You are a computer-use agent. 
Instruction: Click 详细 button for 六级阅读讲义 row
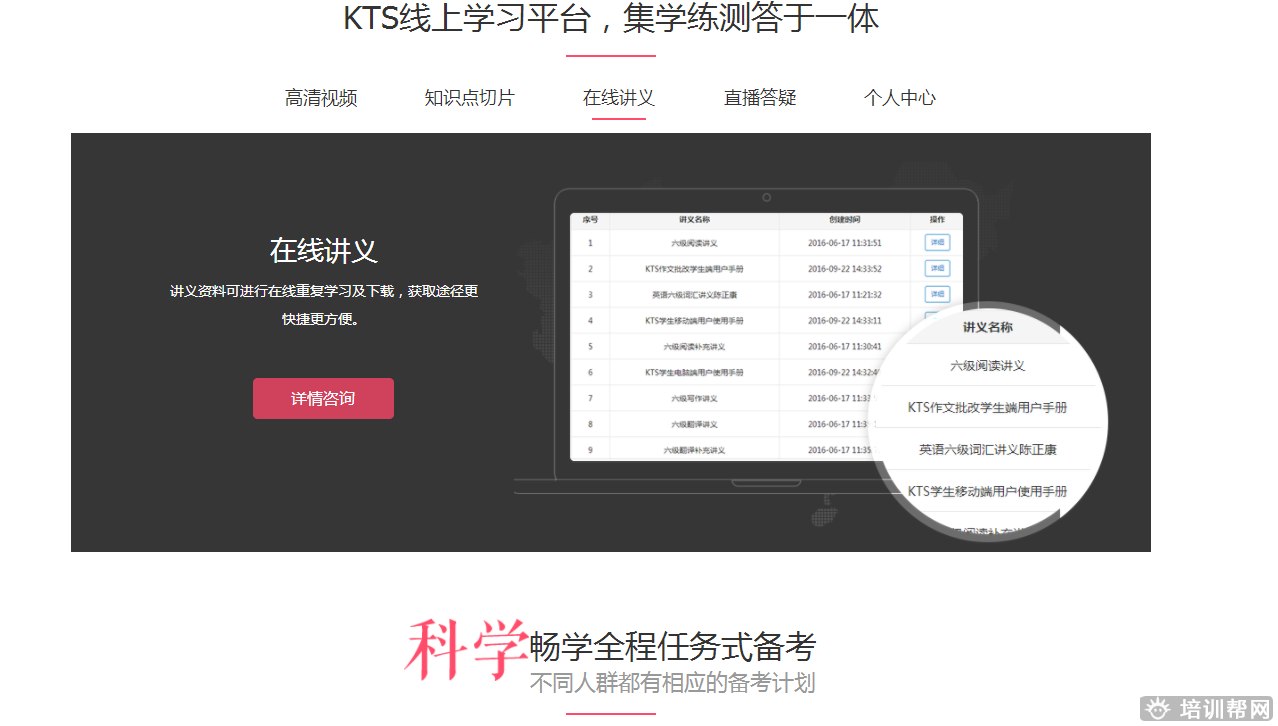tap(937, 242)
